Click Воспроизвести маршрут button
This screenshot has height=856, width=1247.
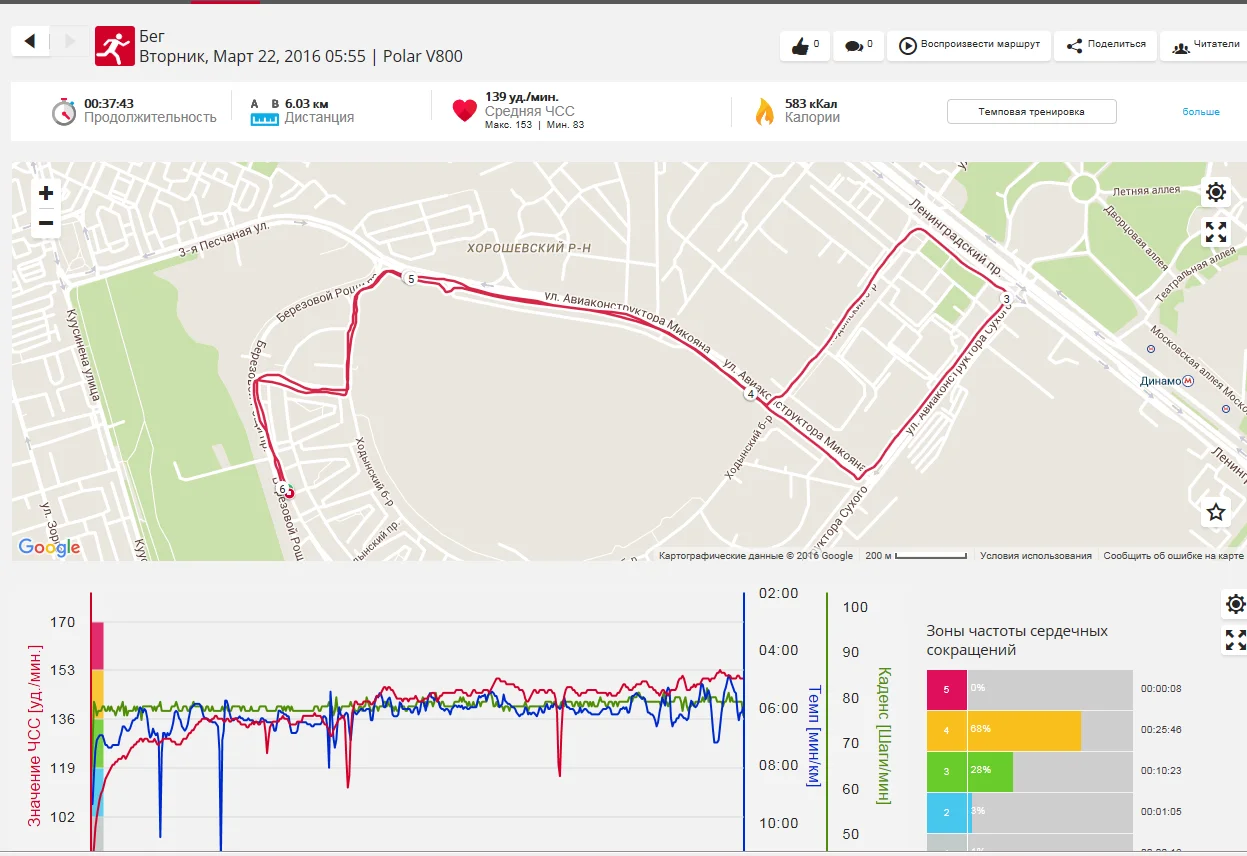969,45
